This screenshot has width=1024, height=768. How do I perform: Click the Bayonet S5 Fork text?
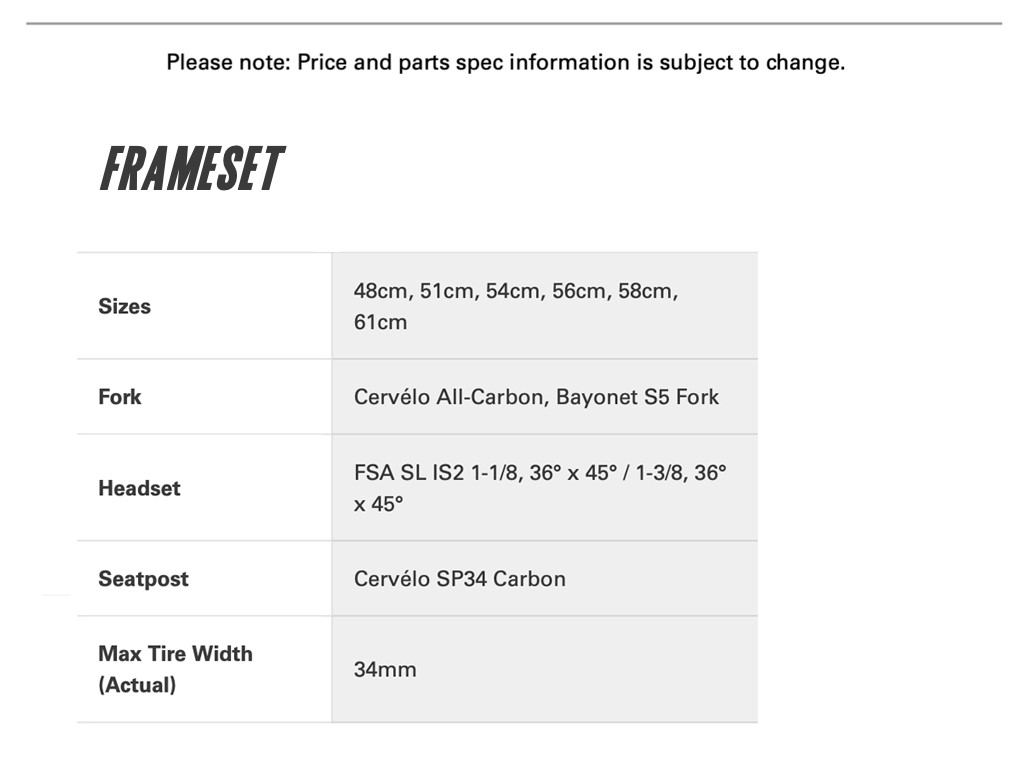[637, 397]
